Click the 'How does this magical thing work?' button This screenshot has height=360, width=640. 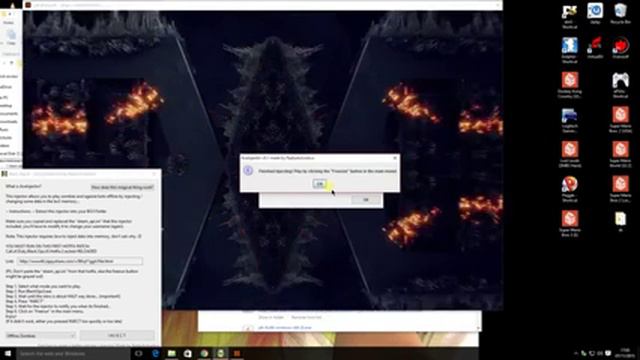pos(122,187)
